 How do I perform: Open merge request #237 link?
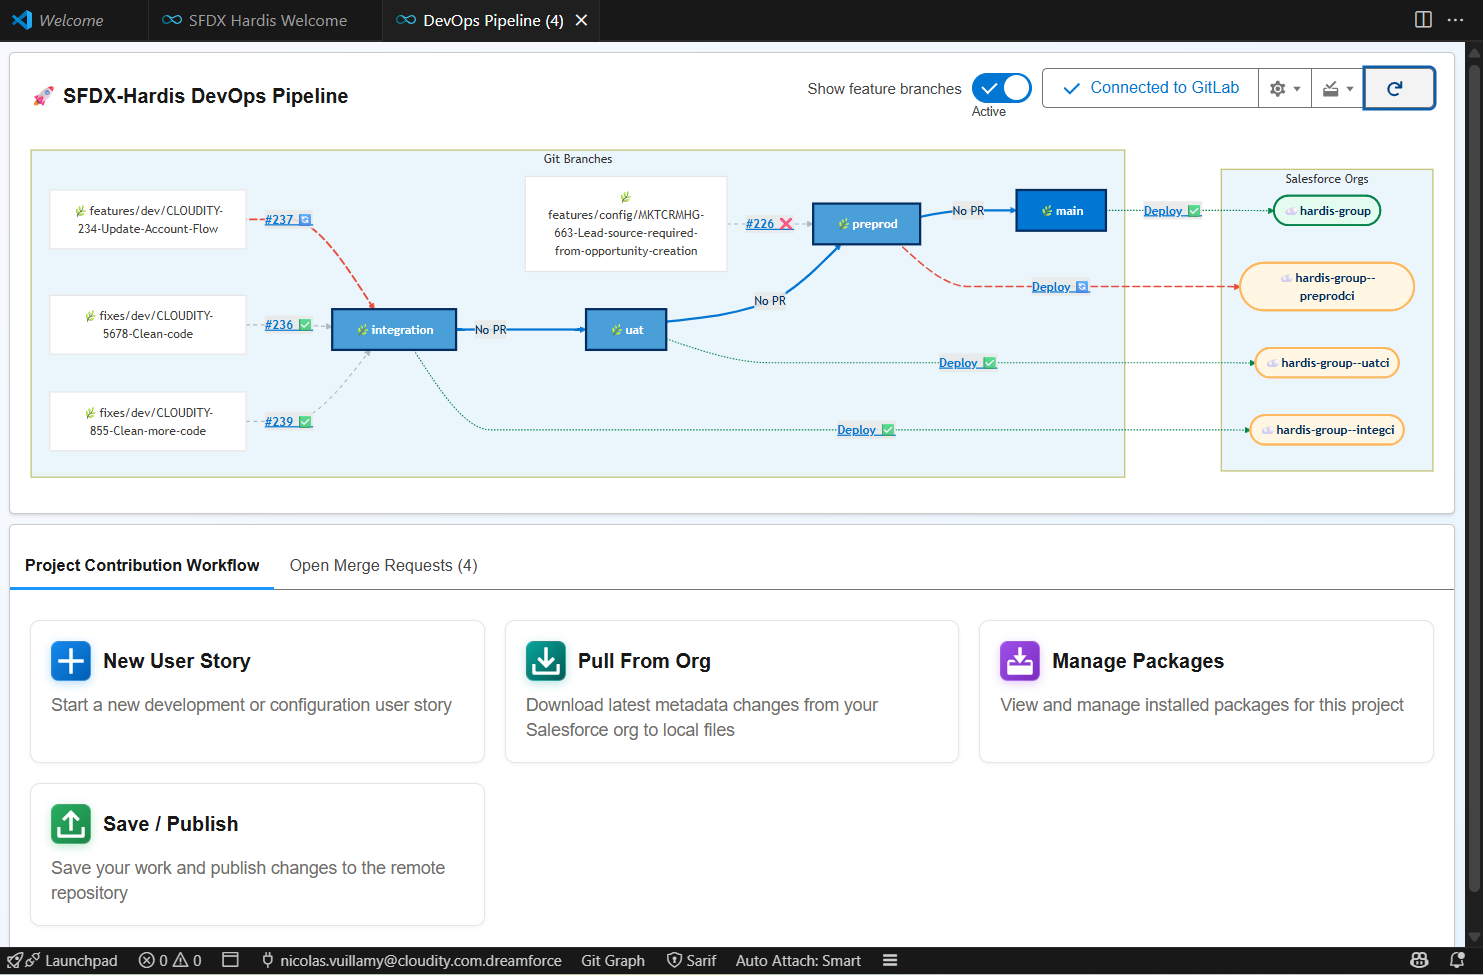pos(279,219)
